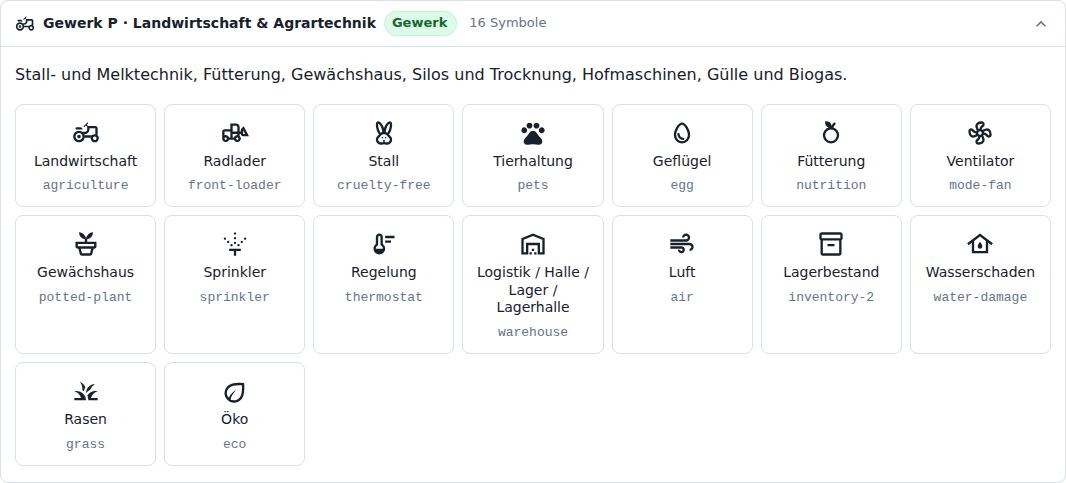Click the 'Öko' card title
This screenshot has width=1066, height=483.
235,419
